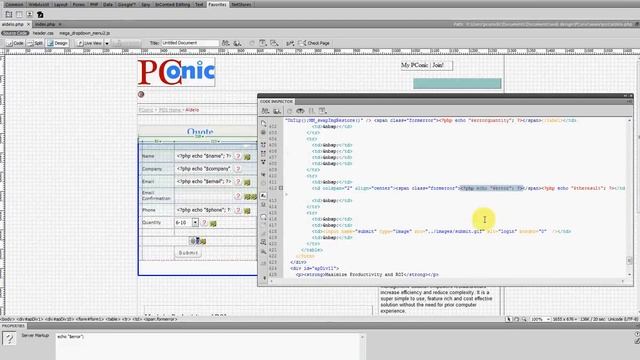Switch to the index.php document tab
The width and height of the screenshot is (640, 360).
(x=45, y=24)
